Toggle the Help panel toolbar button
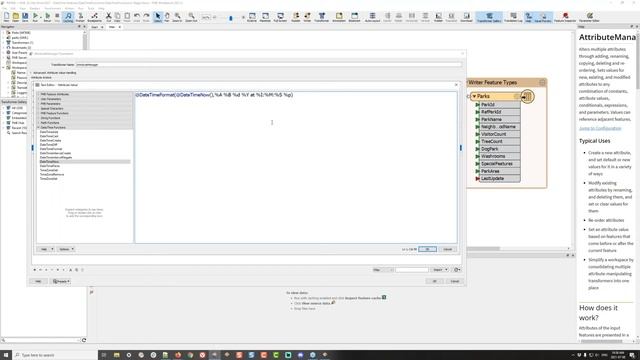Screen dimensions: 640x360 coord(529,17)
